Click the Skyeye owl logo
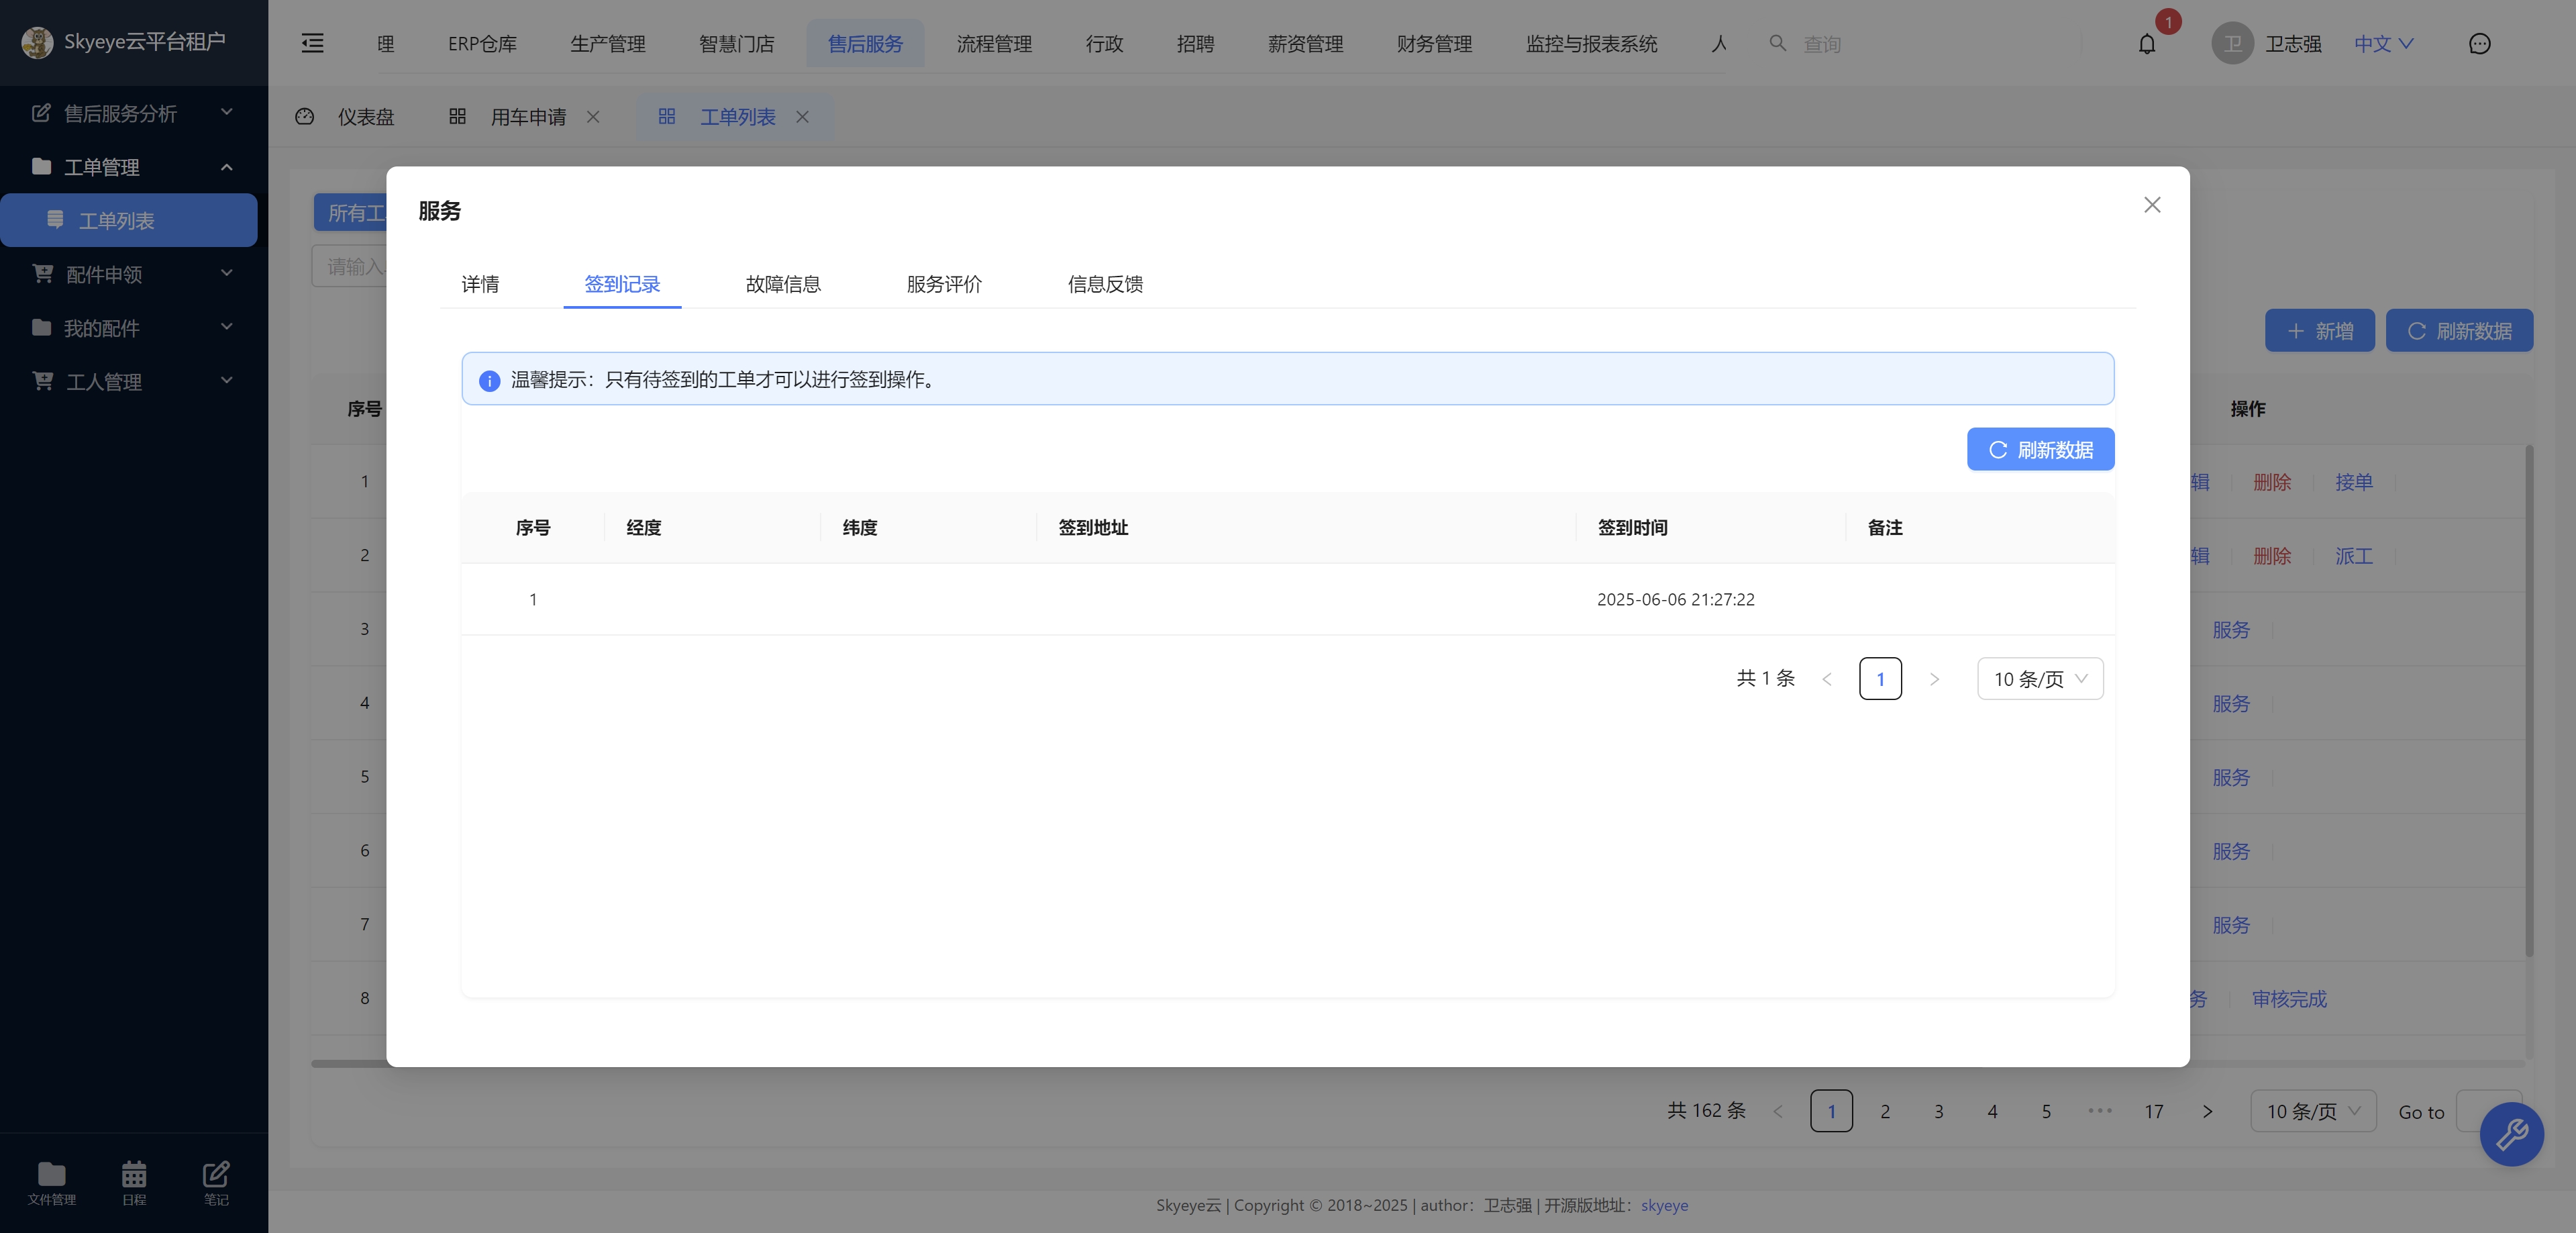Screen dimensions: 2576x1233 click(x=37, y=42)
